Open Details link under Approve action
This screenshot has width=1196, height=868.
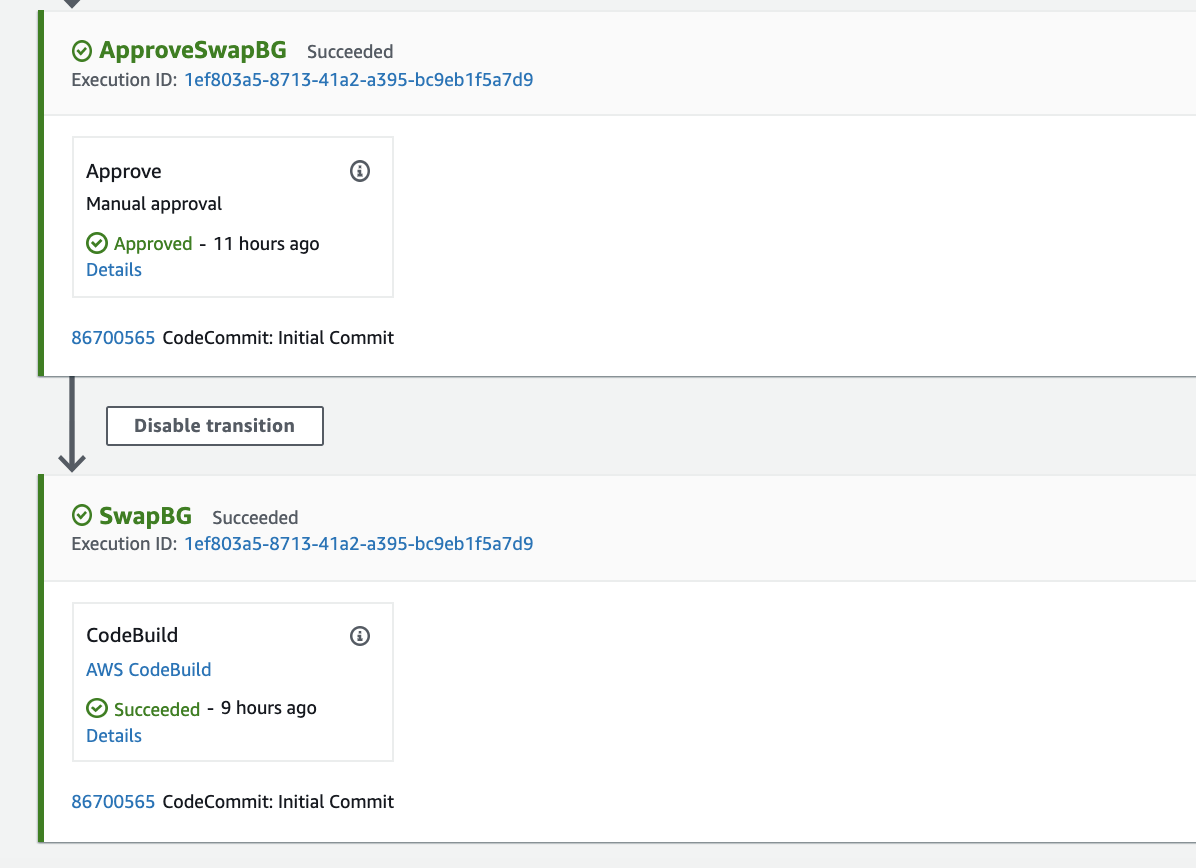coord(114,270)
